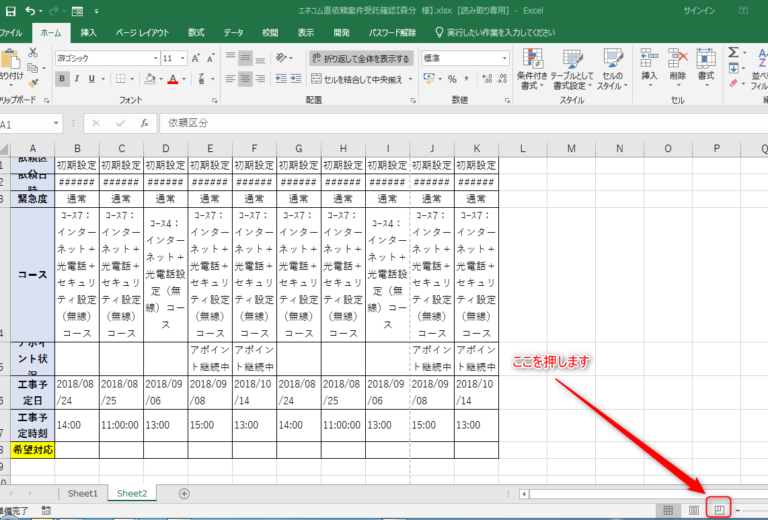
Task: Decrease font size with small A icon
Action: 211,58
